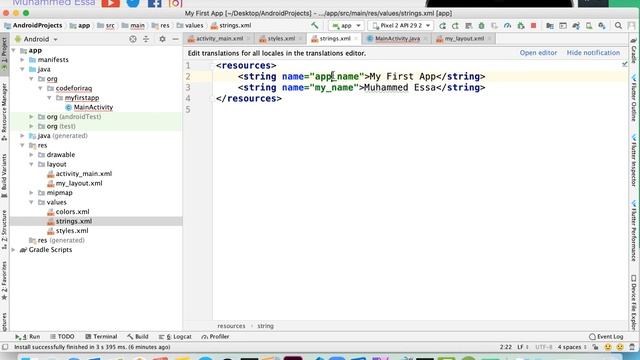Image resolution: width=640 pixels, height=360 pixels.
Task: Hide the Project panel with the minus icon
Action: coord(176,39)
